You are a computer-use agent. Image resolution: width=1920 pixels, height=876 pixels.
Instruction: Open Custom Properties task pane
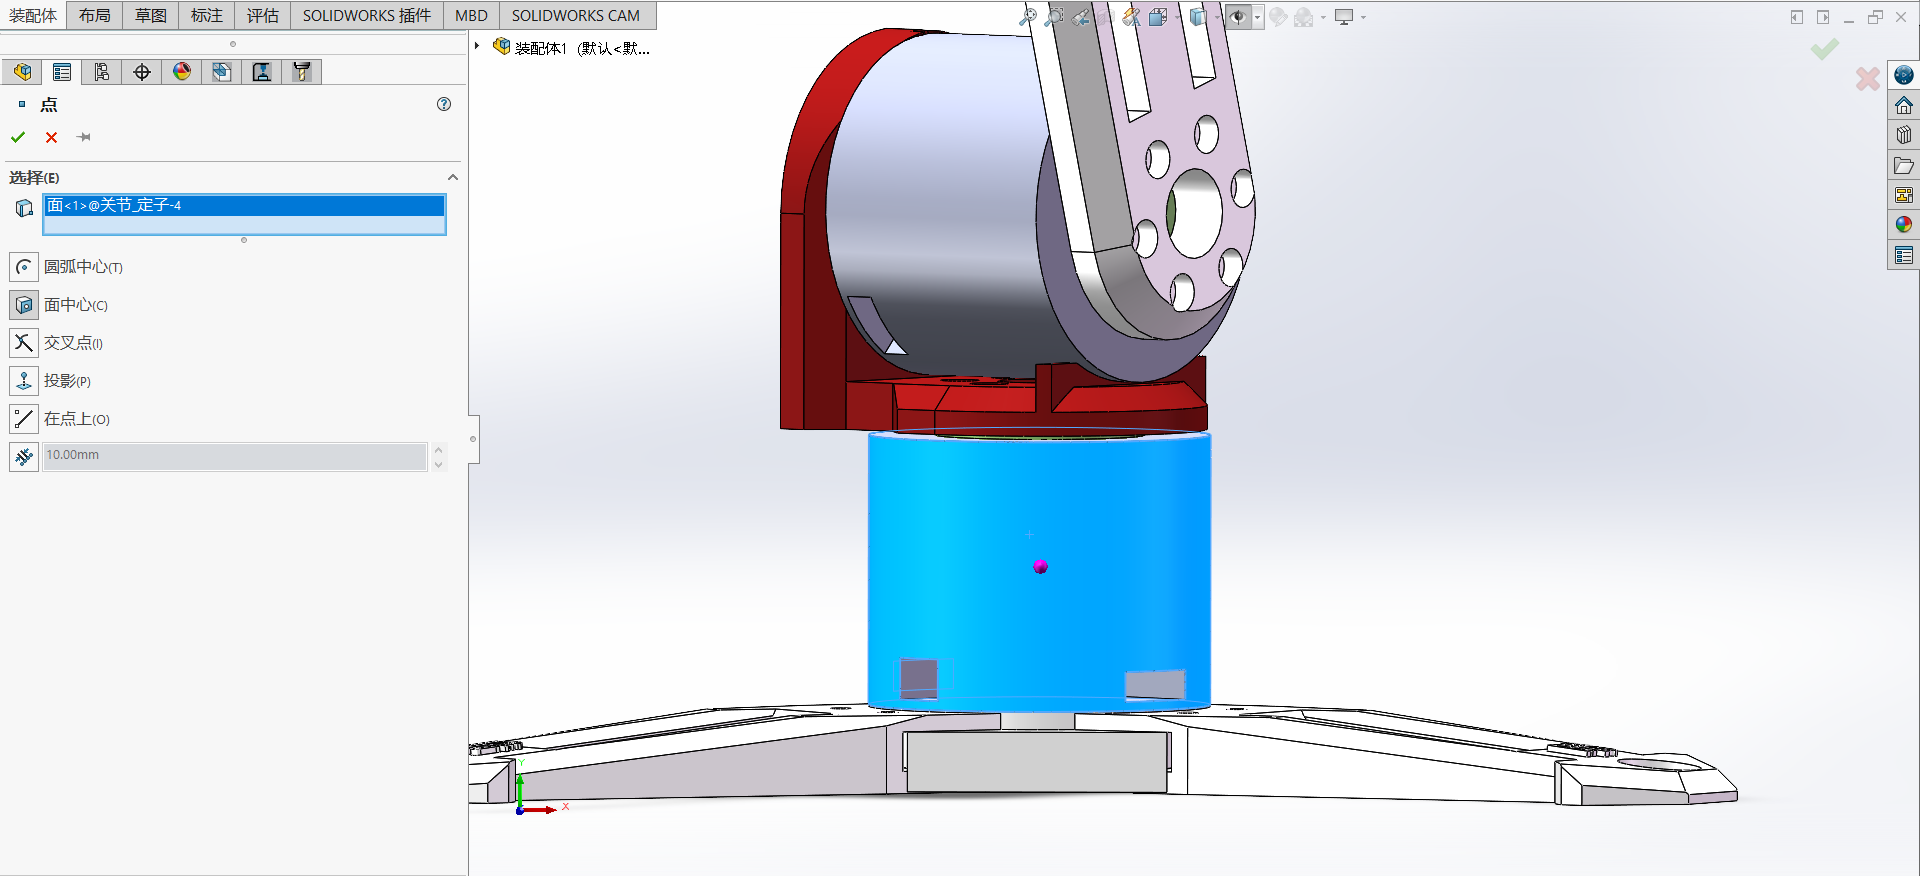tap(1904, 255)
